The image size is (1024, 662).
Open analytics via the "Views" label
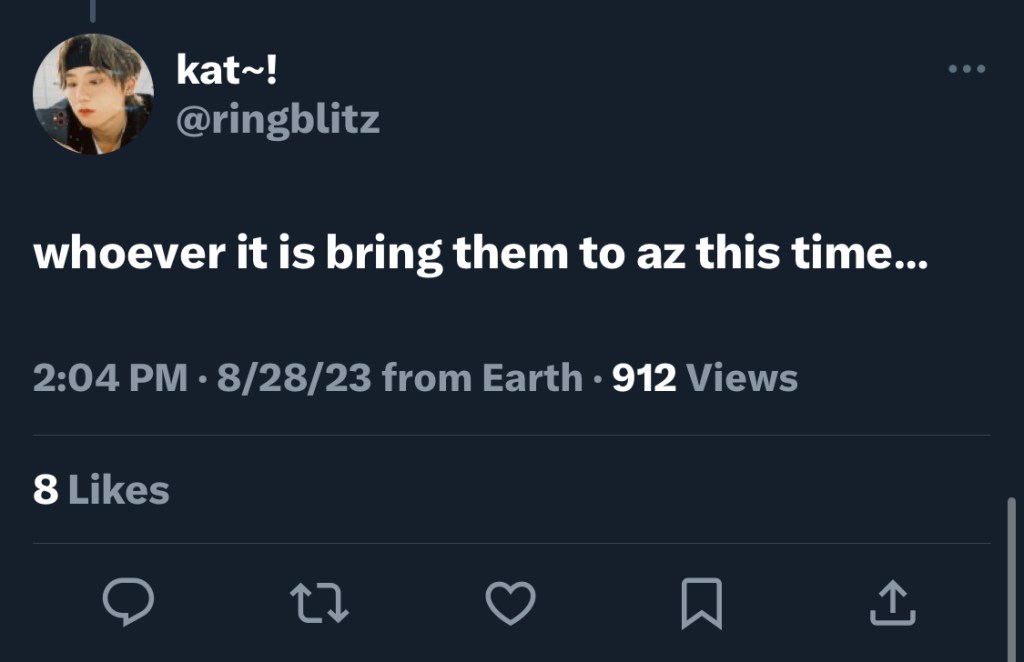(743, 378)
